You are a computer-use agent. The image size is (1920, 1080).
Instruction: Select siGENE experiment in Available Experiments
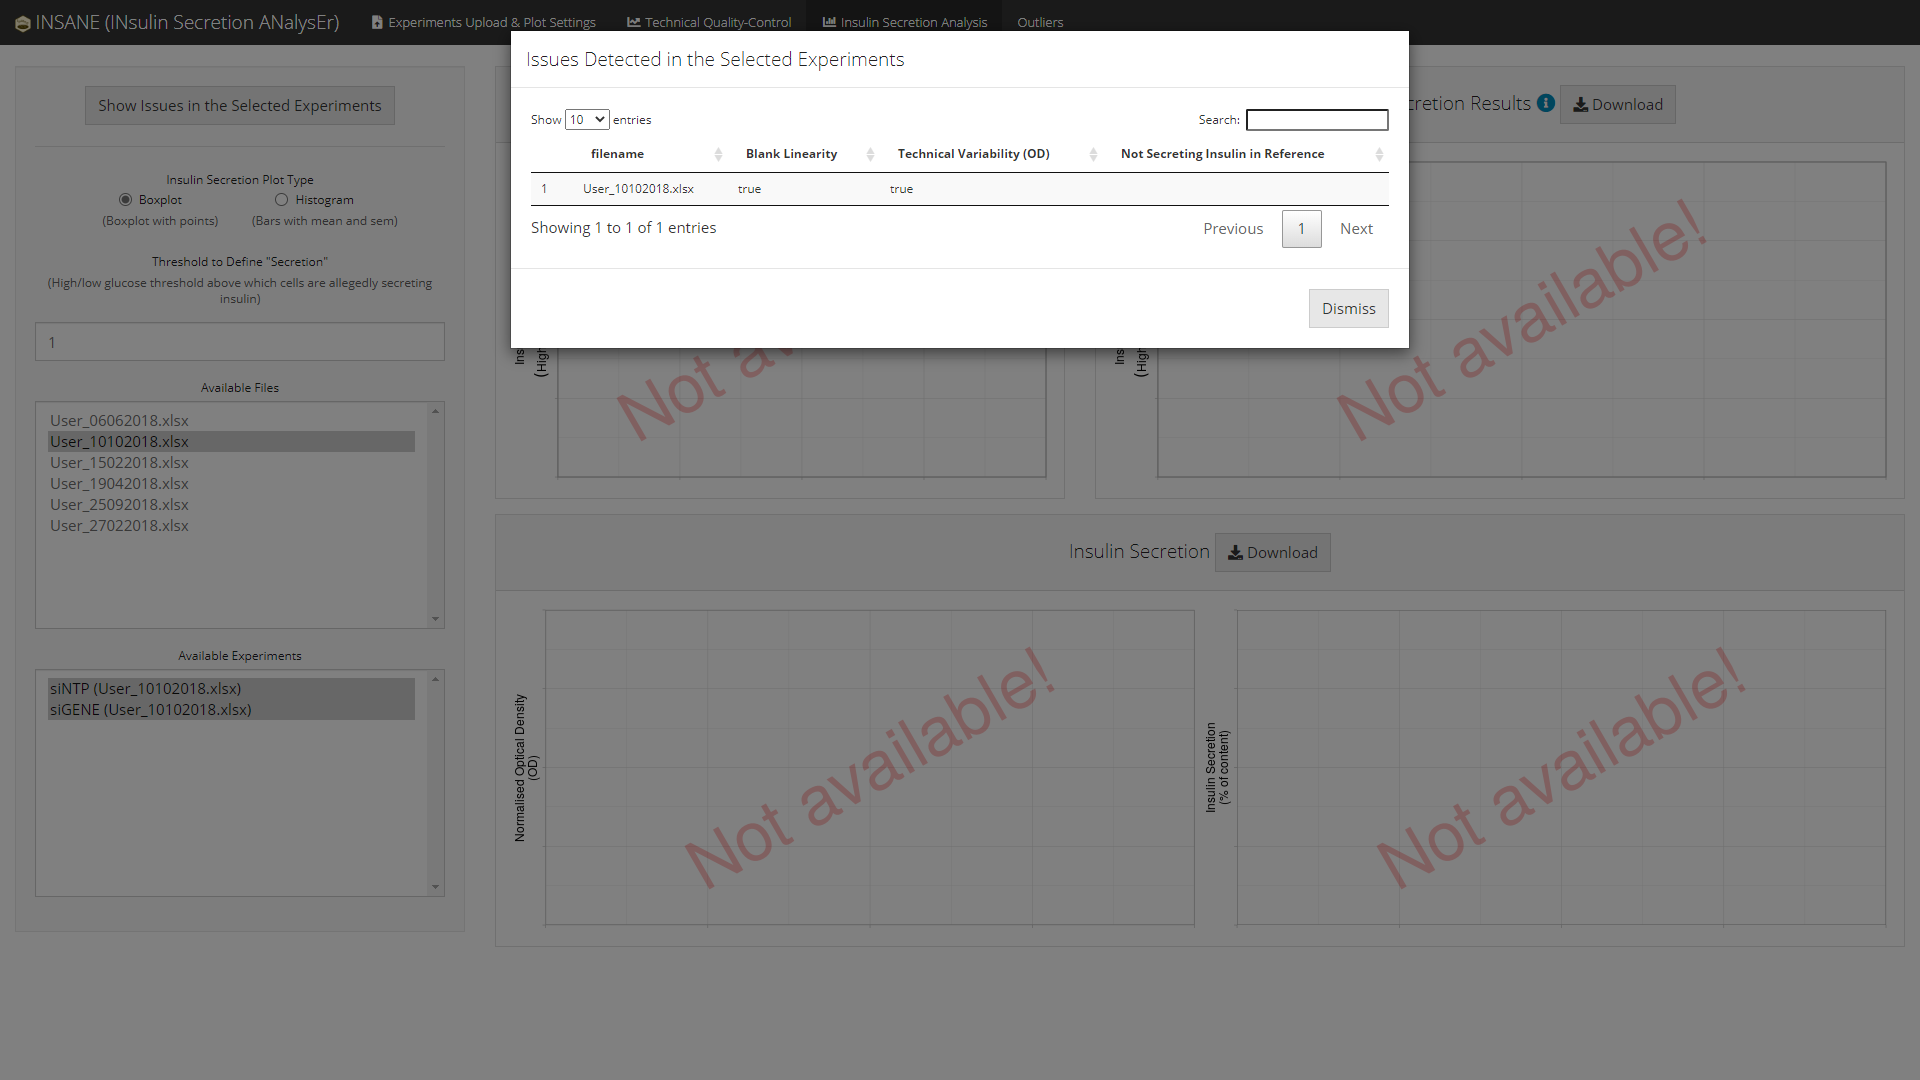[151, 710]
